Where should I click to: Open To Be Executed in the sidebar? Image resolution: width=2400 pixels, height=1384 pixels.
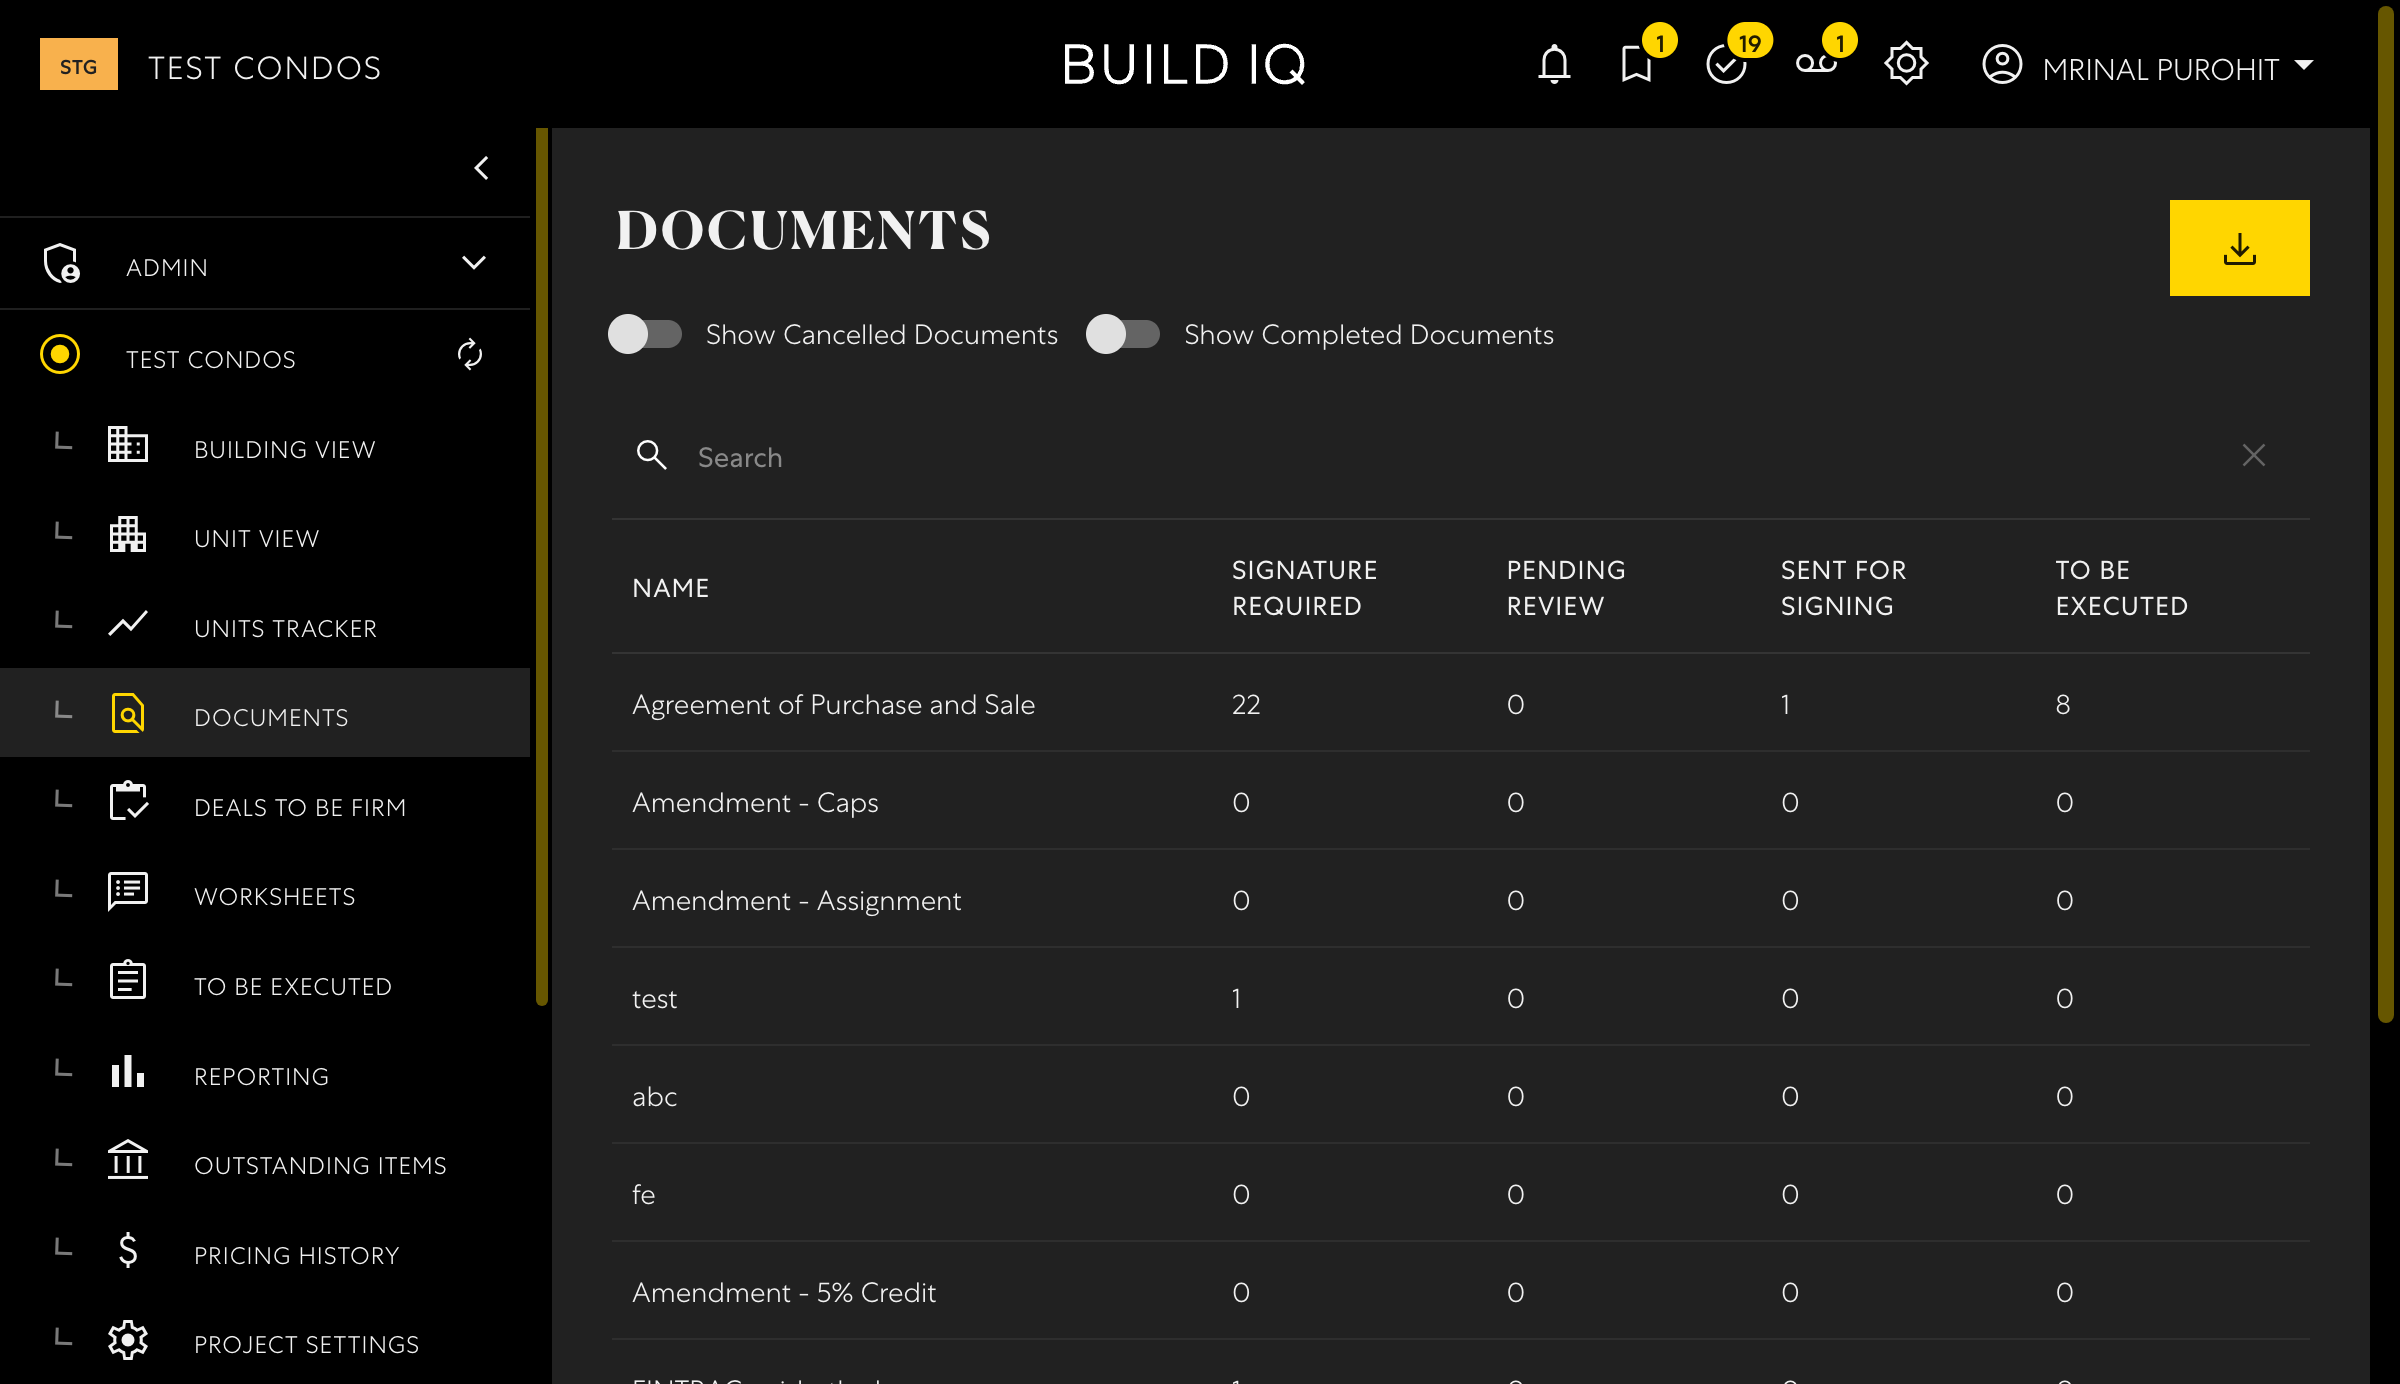[x=265, y=982]
